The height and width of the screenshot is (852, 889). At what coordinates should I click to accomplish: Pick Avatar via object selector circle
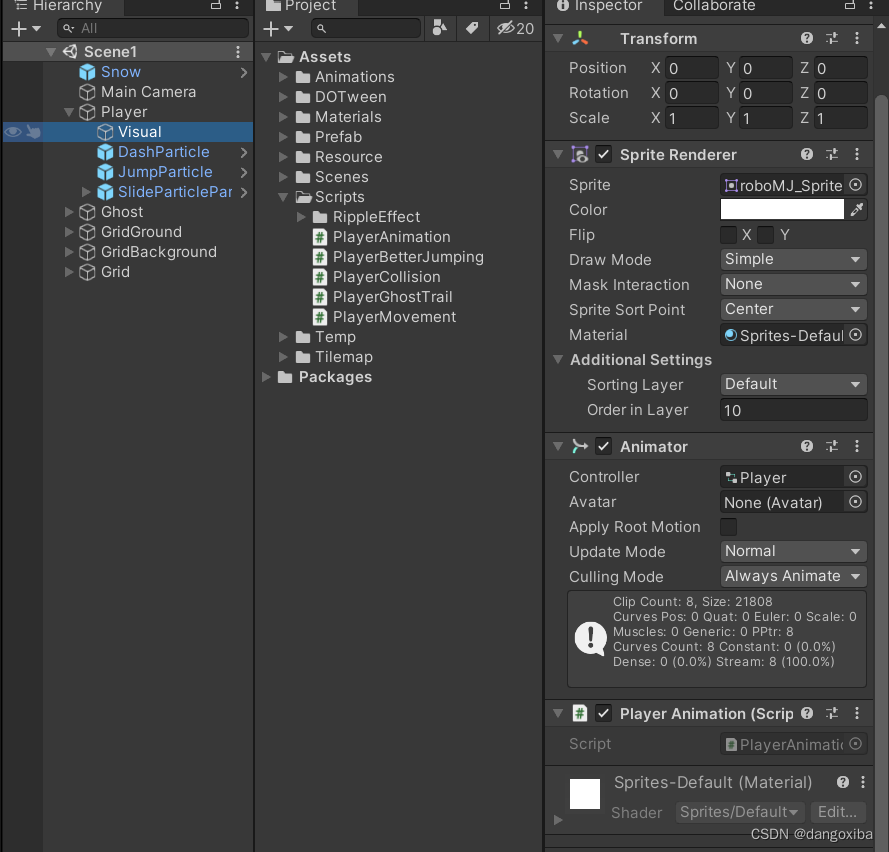[x=856, y=502]
